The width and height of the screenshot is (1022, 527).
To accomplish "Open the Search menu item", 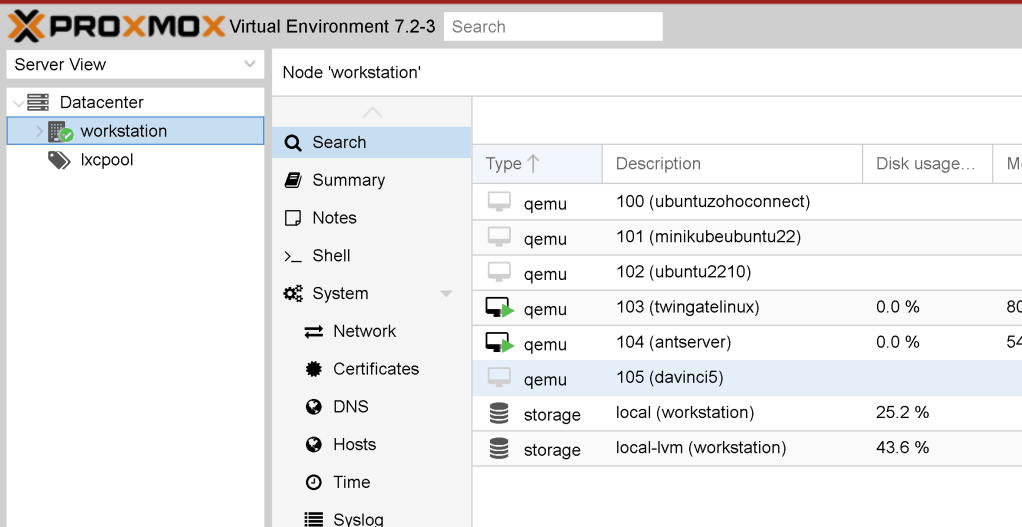I will coord(372,143).
